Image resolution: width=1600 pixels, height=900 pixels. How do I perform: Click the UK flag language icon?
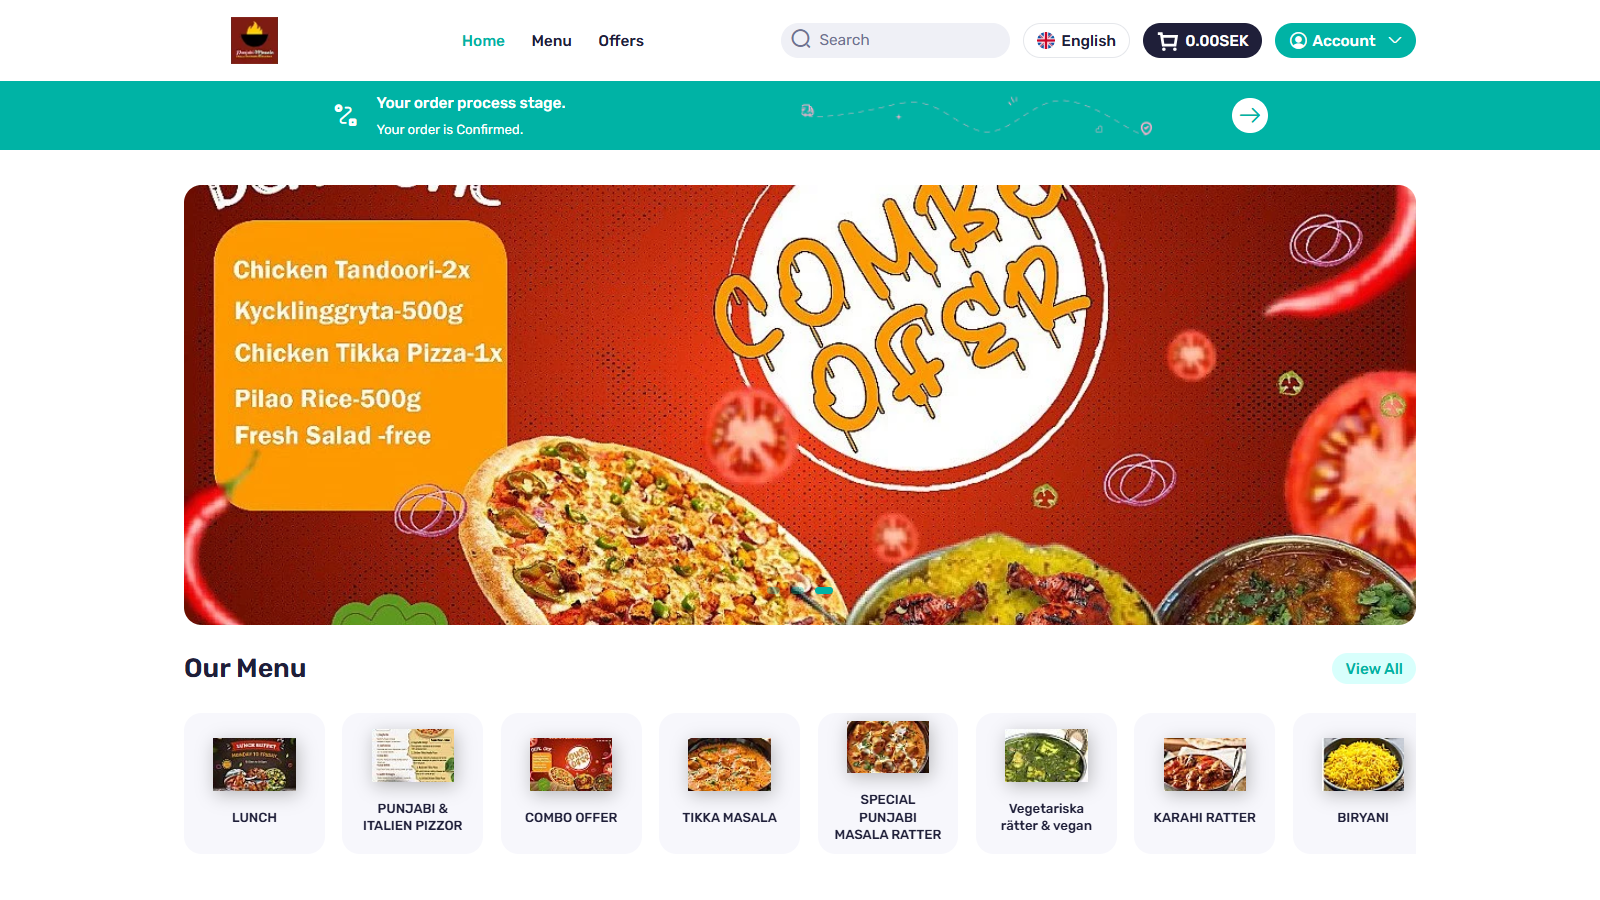[1046, 40]
